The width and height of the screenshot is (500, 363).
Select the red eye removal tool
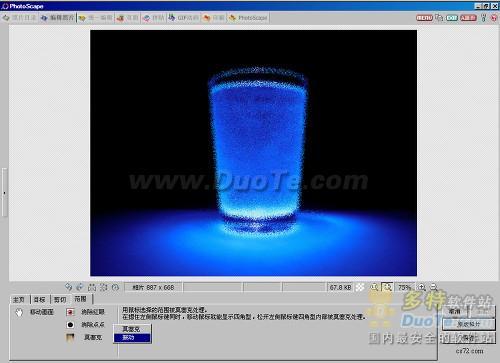point(70,312)
